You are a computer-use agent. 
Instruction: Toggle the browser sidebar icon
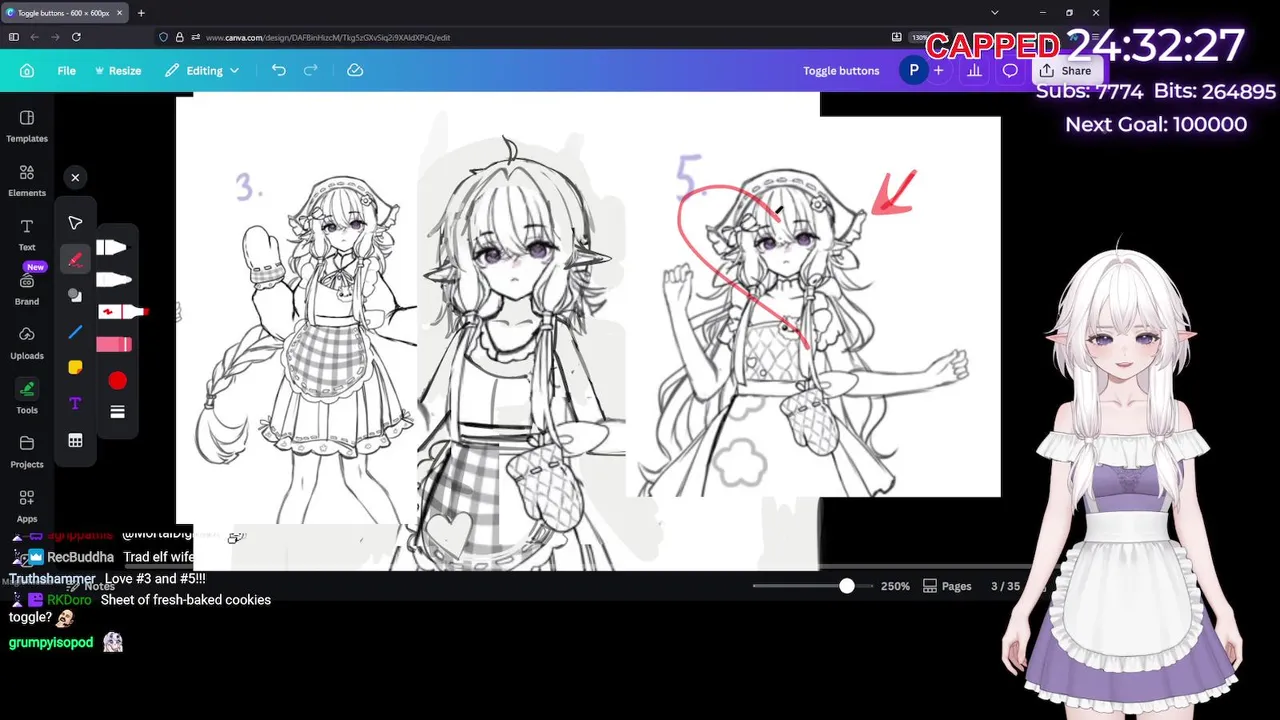[13, 37]
